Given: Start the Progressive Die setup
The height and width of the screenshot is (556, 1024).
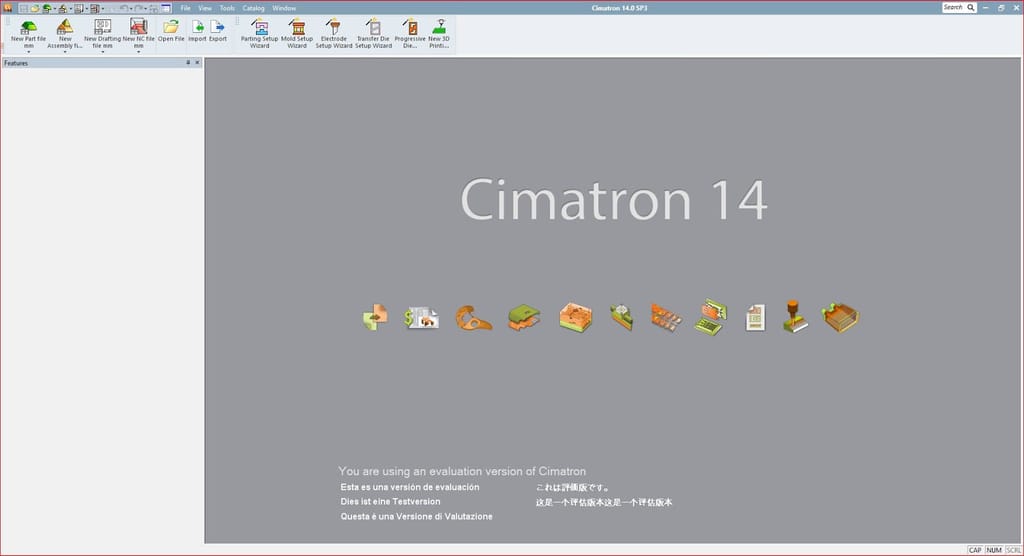Looking at the screenshot, I should tap(410, 33).
